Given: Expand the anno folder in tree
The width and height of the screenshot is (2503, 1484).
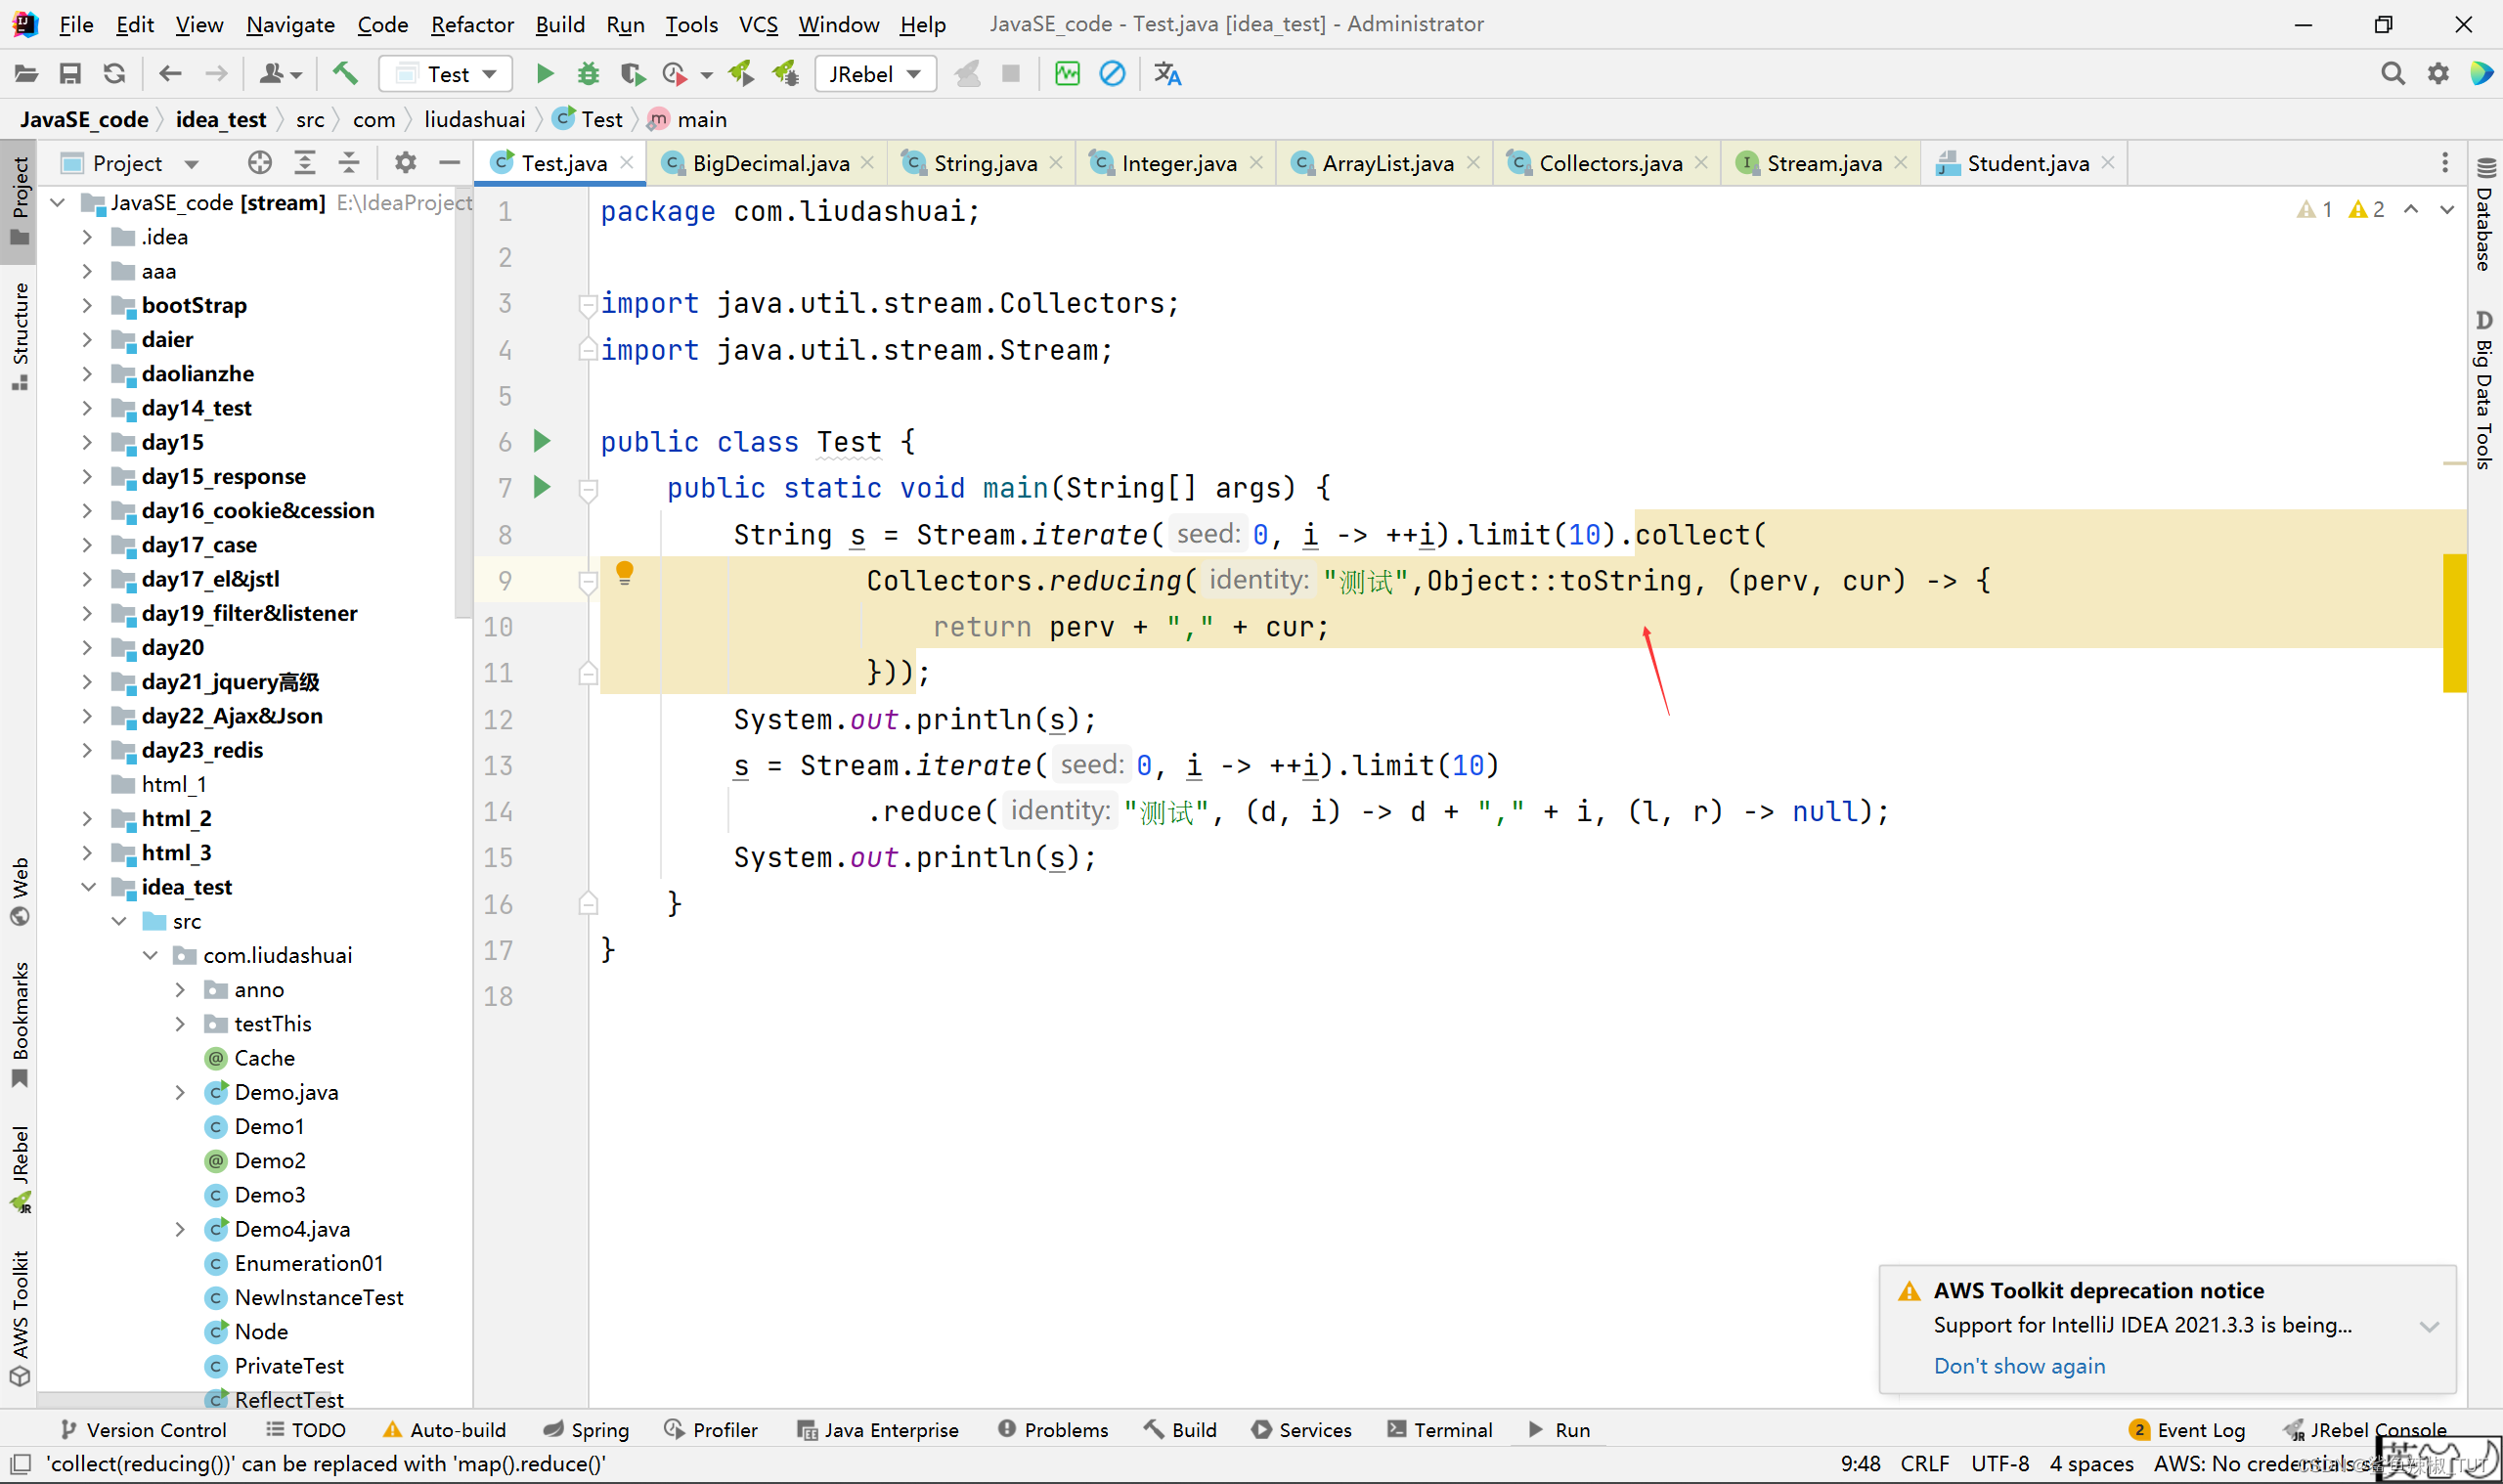Looking at the screenshot, I should [180, 989].
